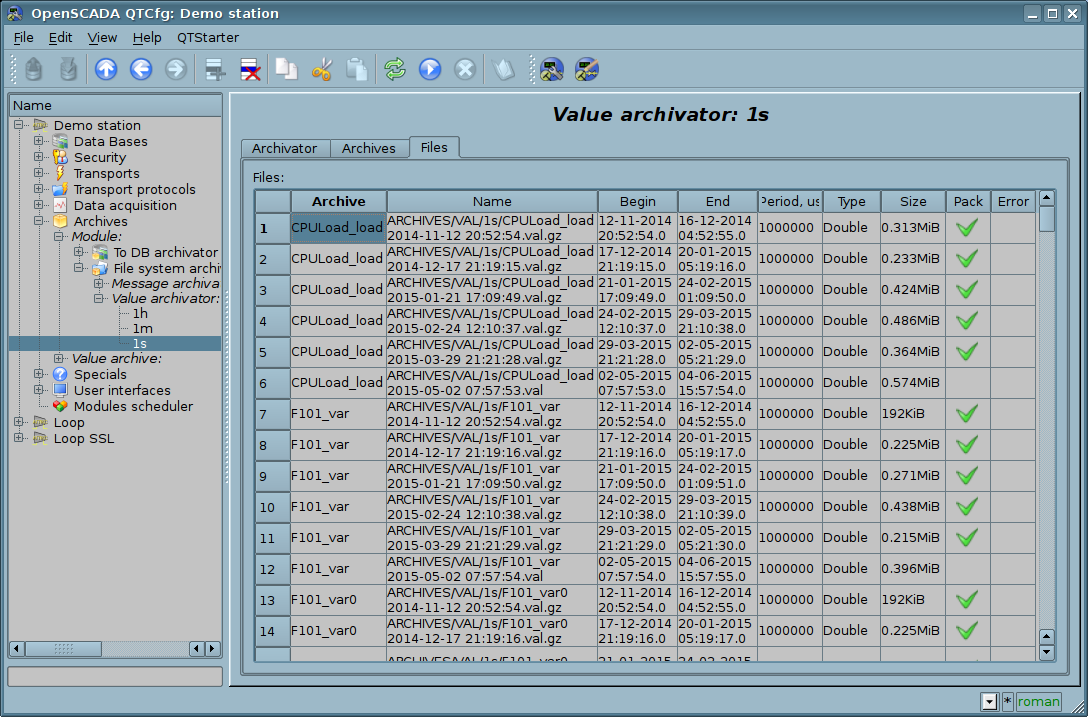This screenshot has width=1088, height=717.
Task: Click the Pack checkmark for row 7
Action: pos(966,413)
